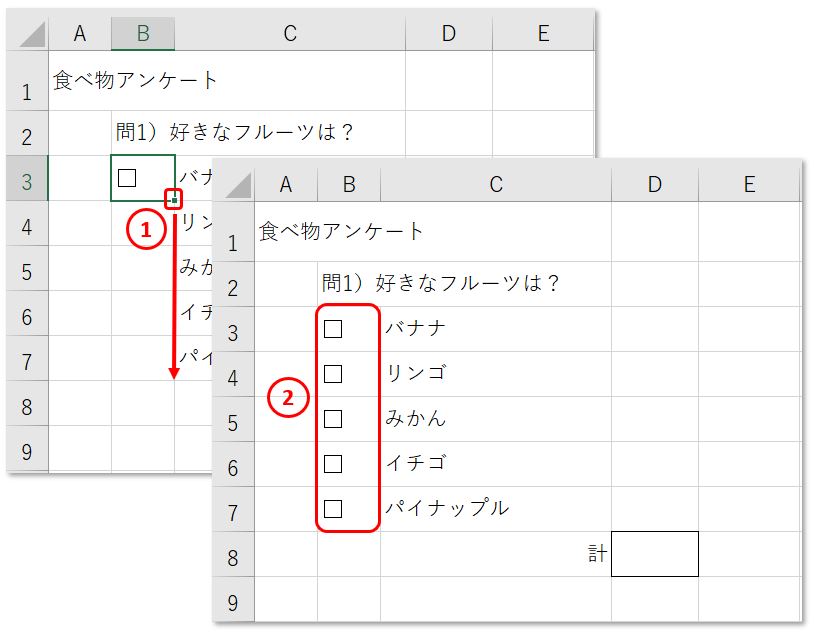814x633 pixels.
Task: Select row 9 header in front sheet
Action: point(233,599)
